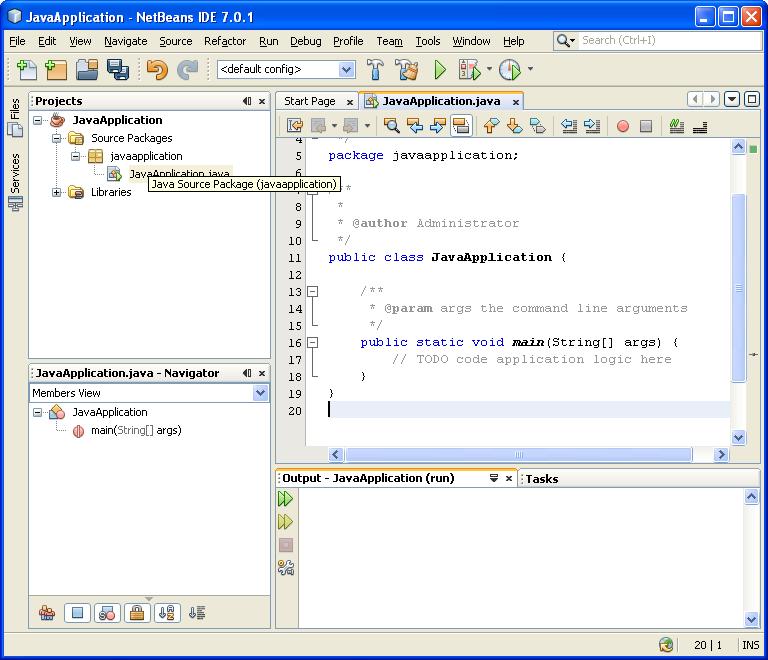The width and height of the screenshot is (768, 660).
Task: Minimize the Navigator panel
Action: (247, 373)
